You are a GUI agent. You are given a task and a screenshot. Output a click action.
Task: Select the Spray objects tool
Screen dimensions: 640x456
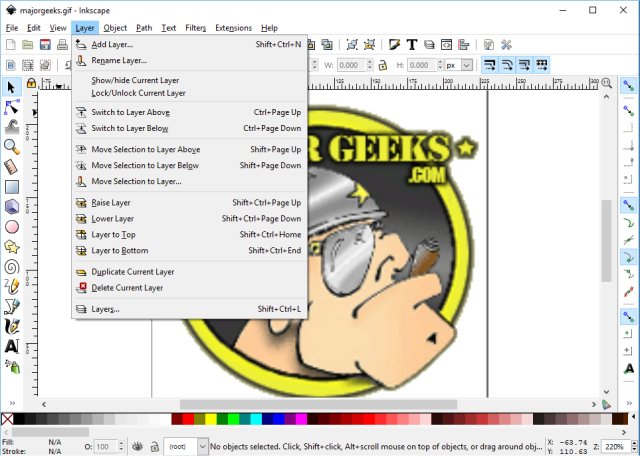pyautogui.click(x=11, y=366)
